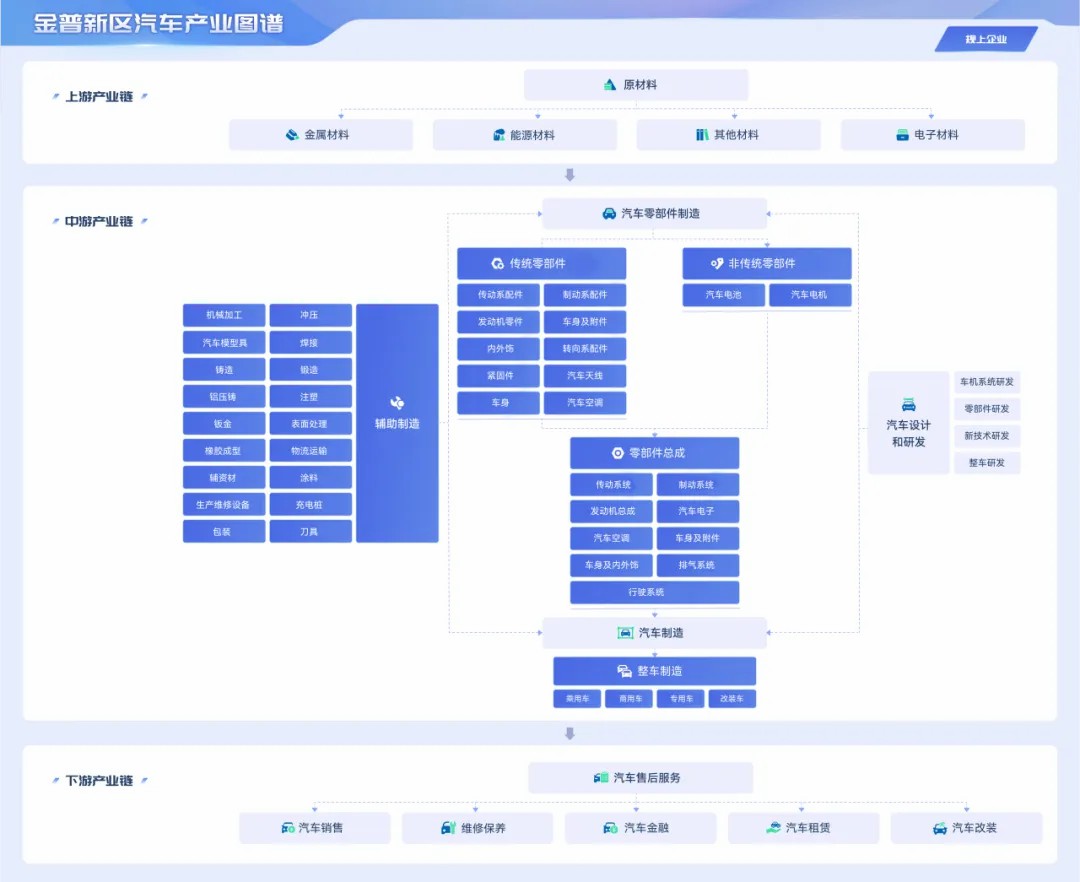This screenshot has height=882, width=1080.
Task: Click the 原材料 triangle icon
Action: (x=610, y=85)
